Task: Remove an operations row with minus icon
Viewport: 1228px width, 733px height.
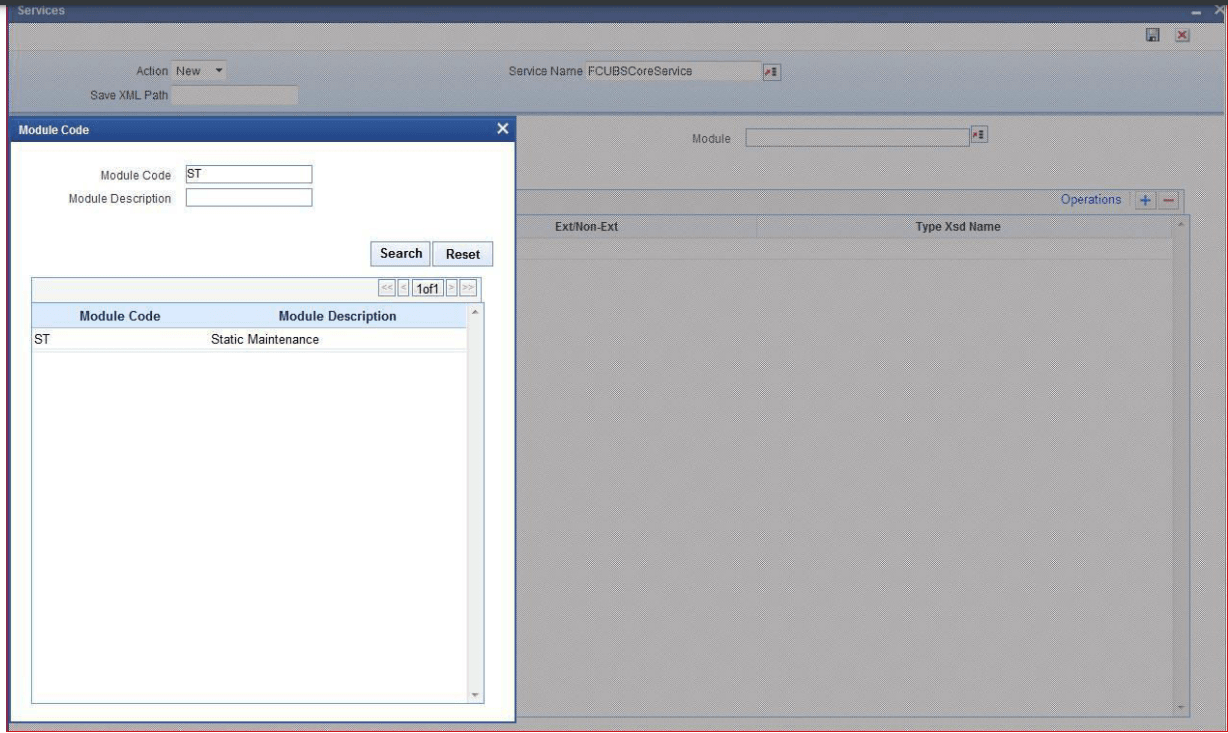Action: coord(1167,200)
